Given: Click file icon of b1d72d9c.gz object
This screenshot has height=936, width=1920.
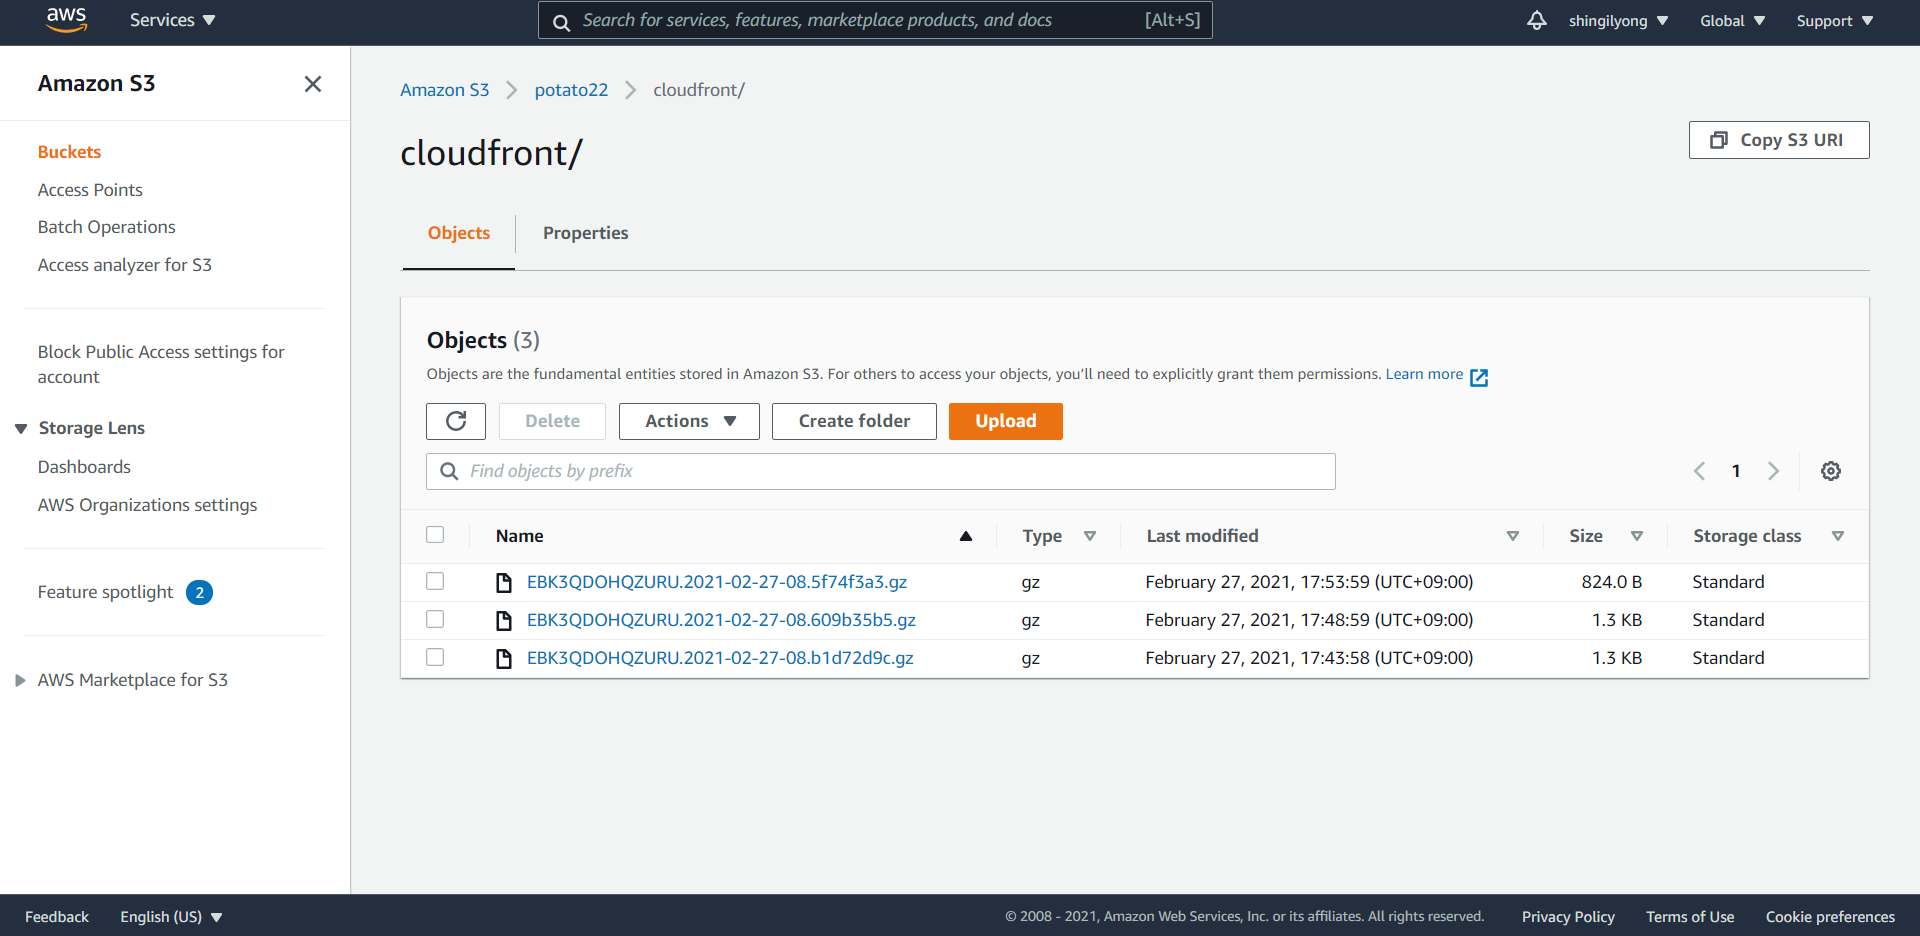Looking at the screenshot, I should tap(504, 658).
